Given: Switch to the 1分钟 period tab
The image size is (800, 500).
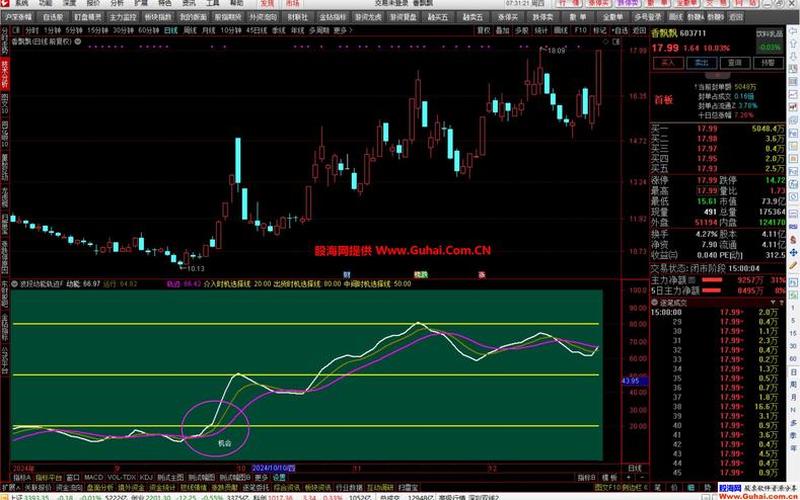Looking at the screenshot, I should pyautogui.click(x=52, y=31).
